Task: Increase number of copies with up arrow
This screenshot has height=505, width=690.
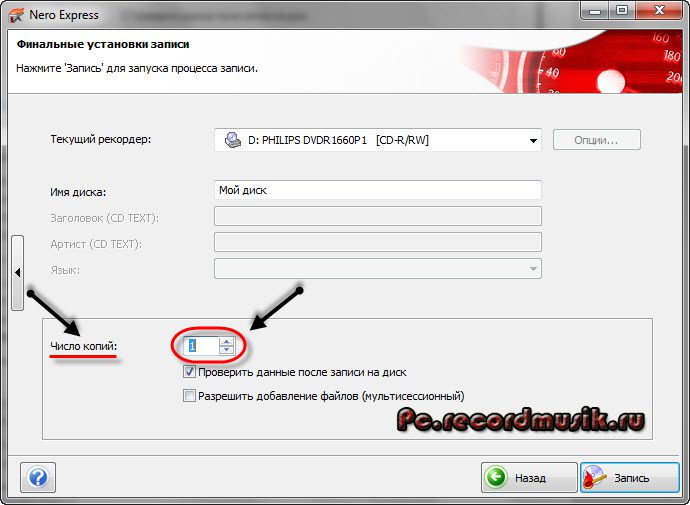Action: pyautogui.click(x=227, y=342)
